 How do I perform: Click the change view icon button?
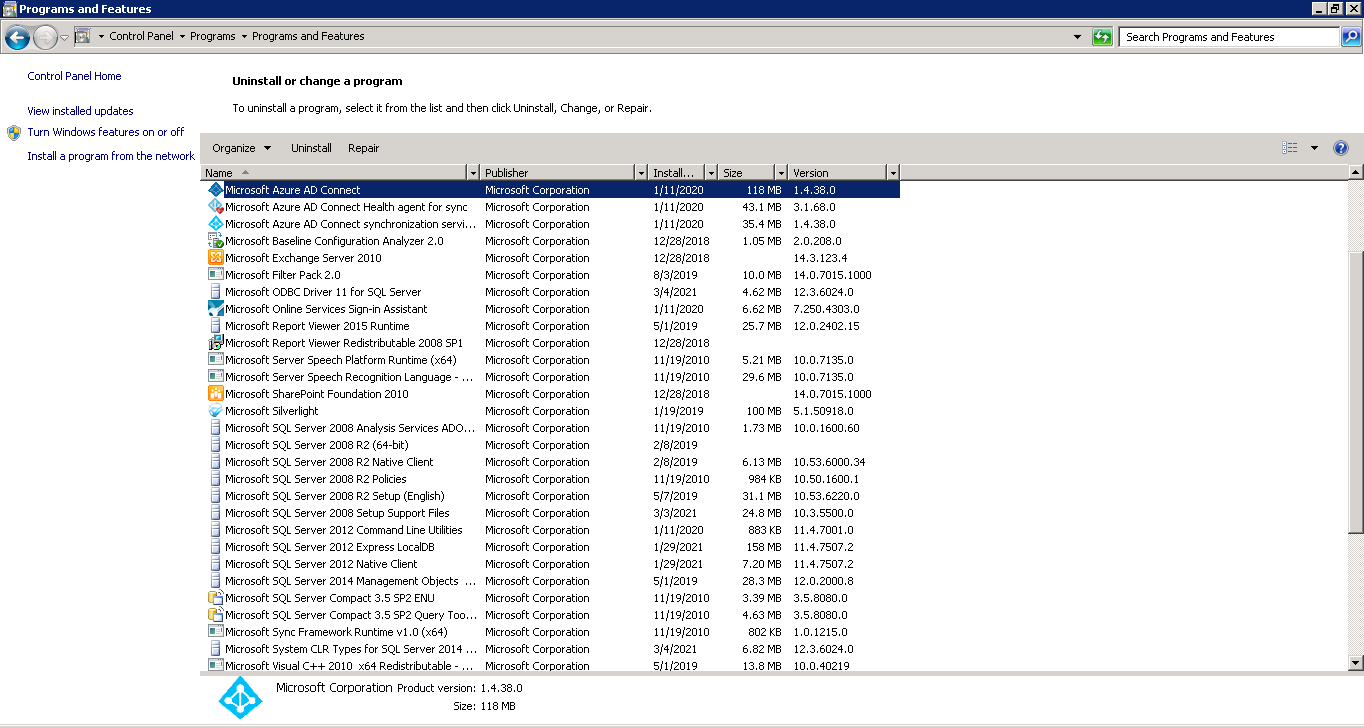pos(1290,148)
